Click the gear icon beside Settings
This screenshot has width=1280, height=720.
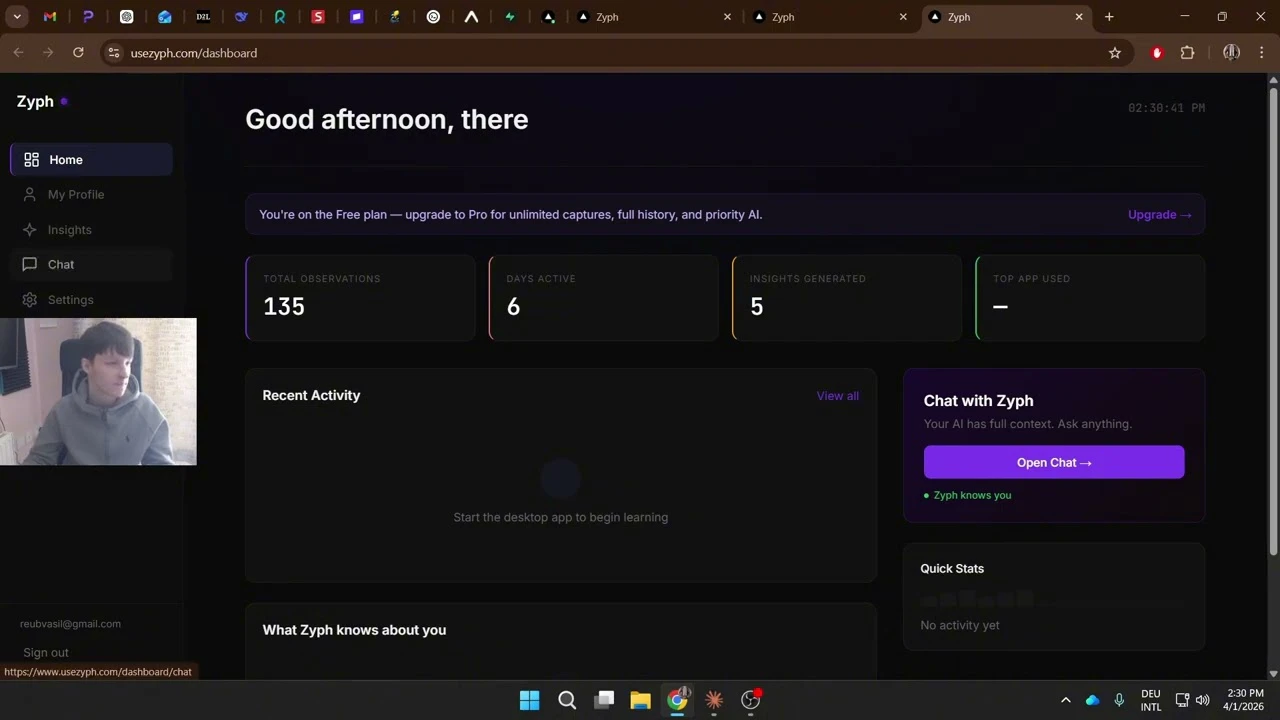(x=30, y=300)
